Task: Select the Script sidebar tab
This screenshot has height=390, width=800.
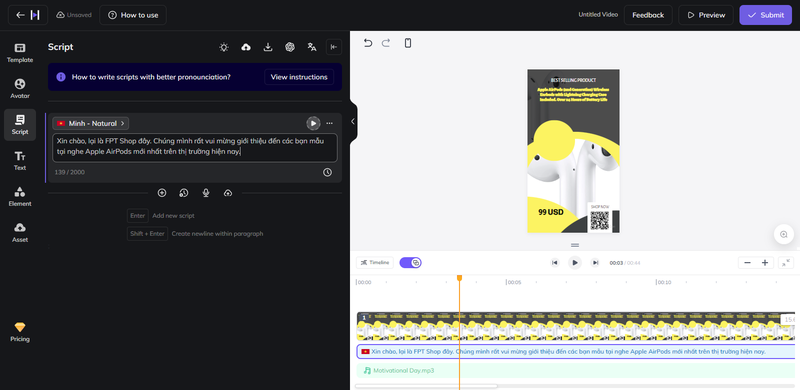Action: [x=20, y=125]
